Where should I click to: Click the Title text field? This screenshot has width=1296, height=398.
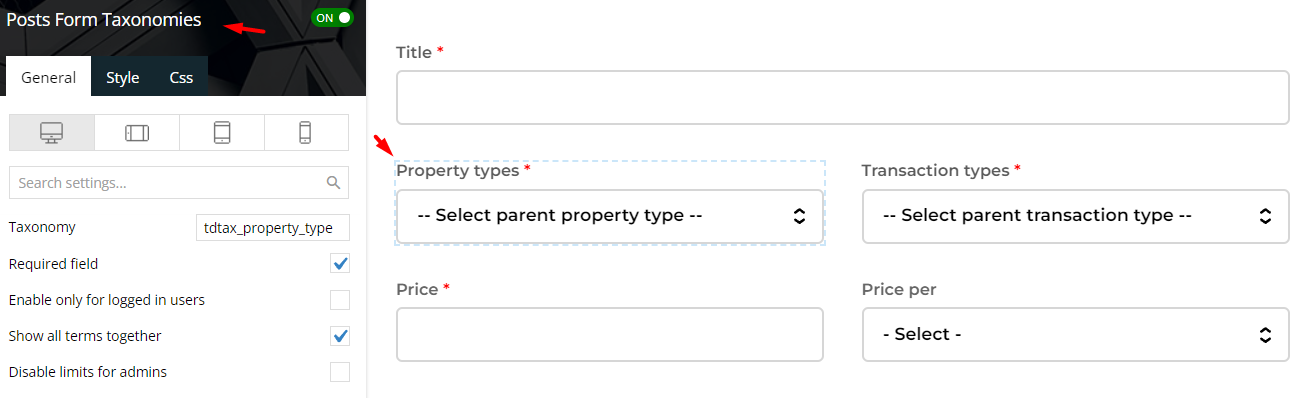click(843, 97)
